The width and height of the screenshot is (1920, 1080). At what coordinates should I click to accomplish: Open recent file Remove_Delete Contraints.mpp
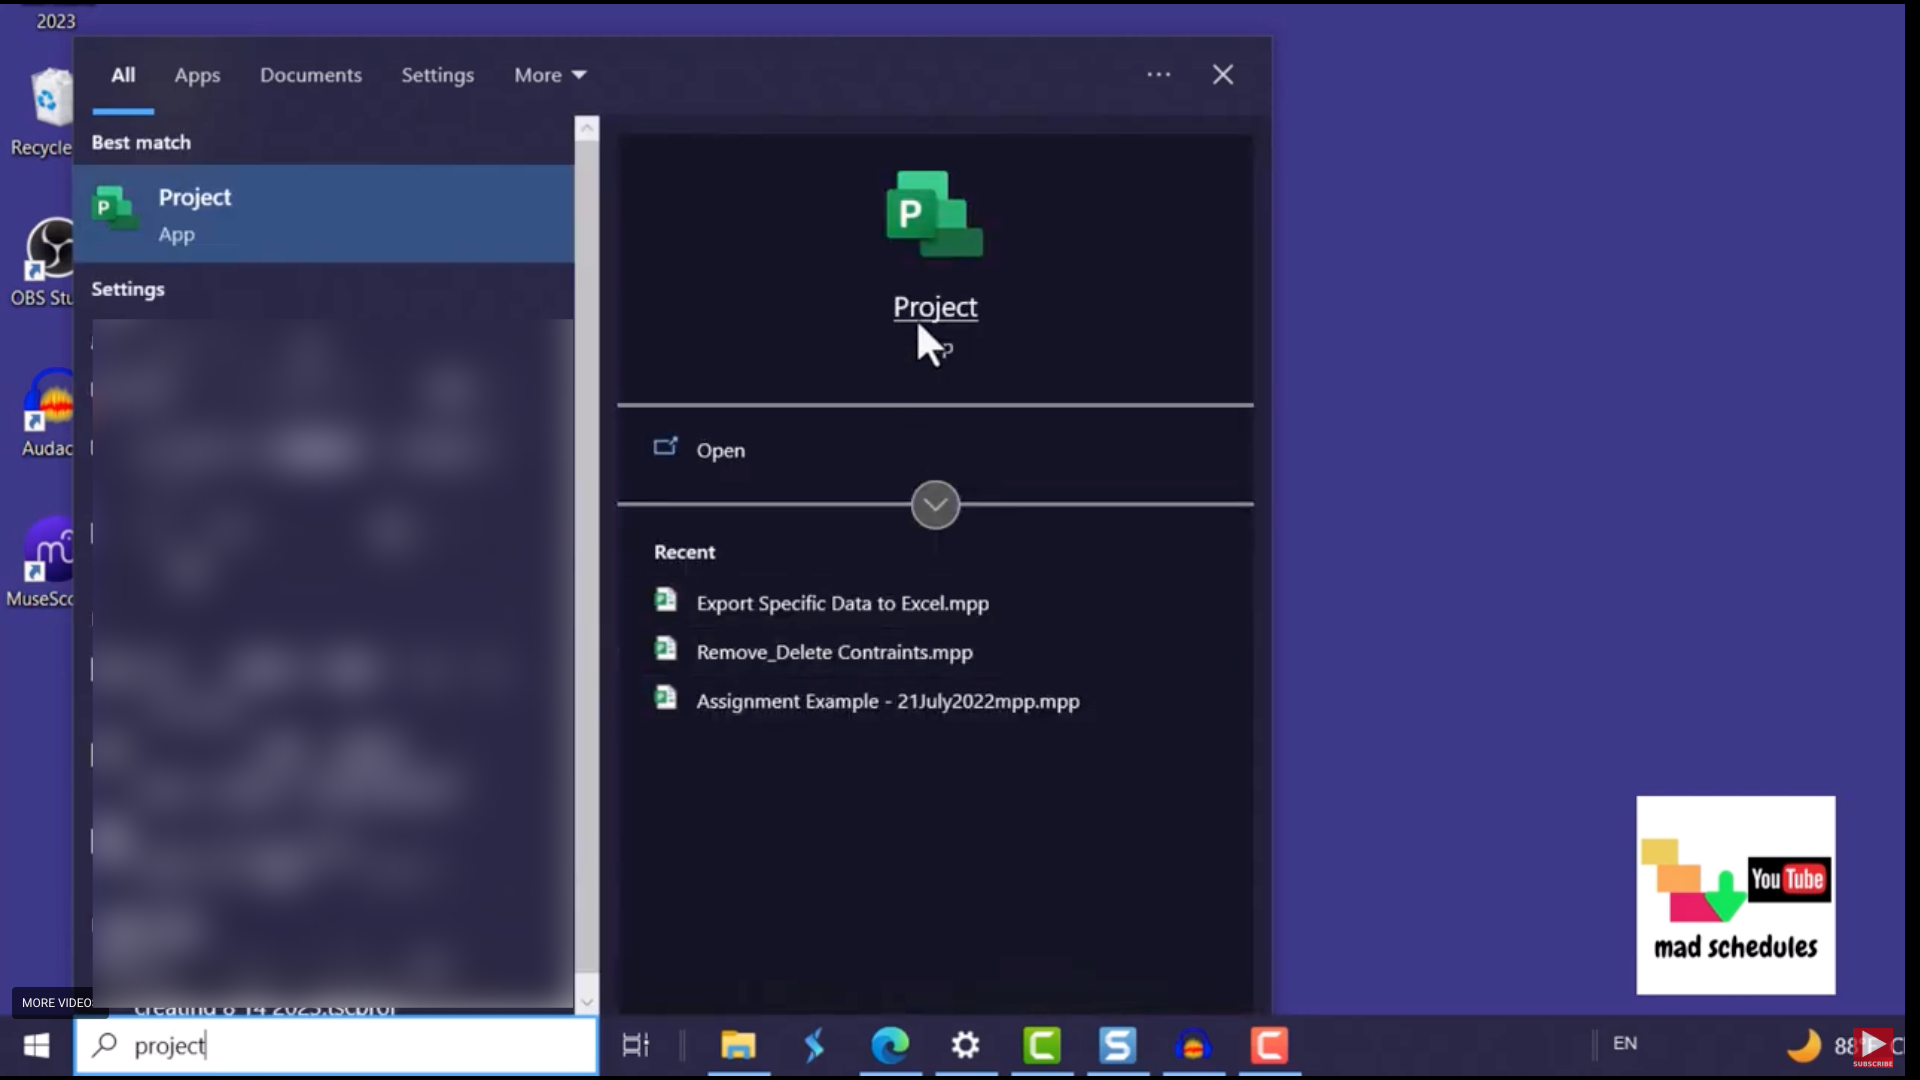tap(834, 653)
